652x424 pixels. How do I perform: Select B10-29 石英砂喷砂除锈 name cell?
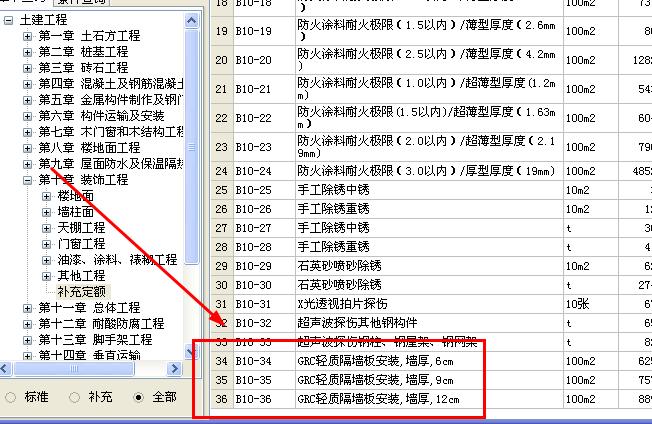429,266
